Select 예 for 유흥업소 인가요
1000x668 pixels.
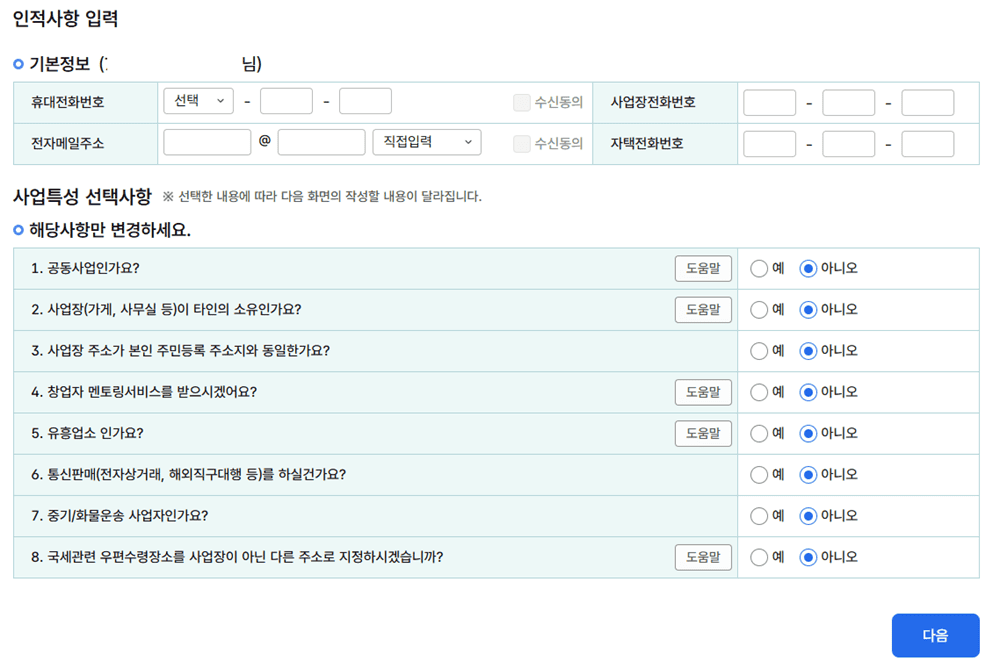759,434
